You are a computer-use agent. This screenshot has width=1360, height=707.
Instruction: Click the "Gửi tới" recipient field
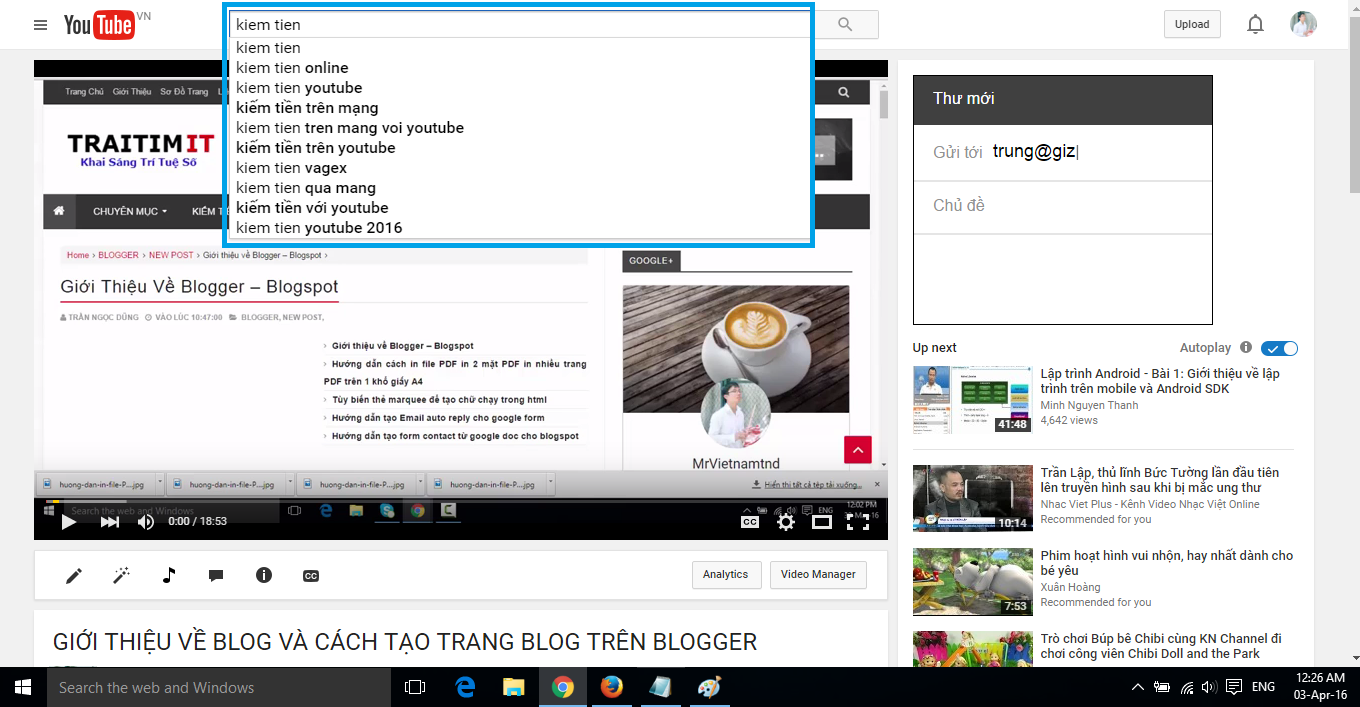click(x=1062, y=152)
